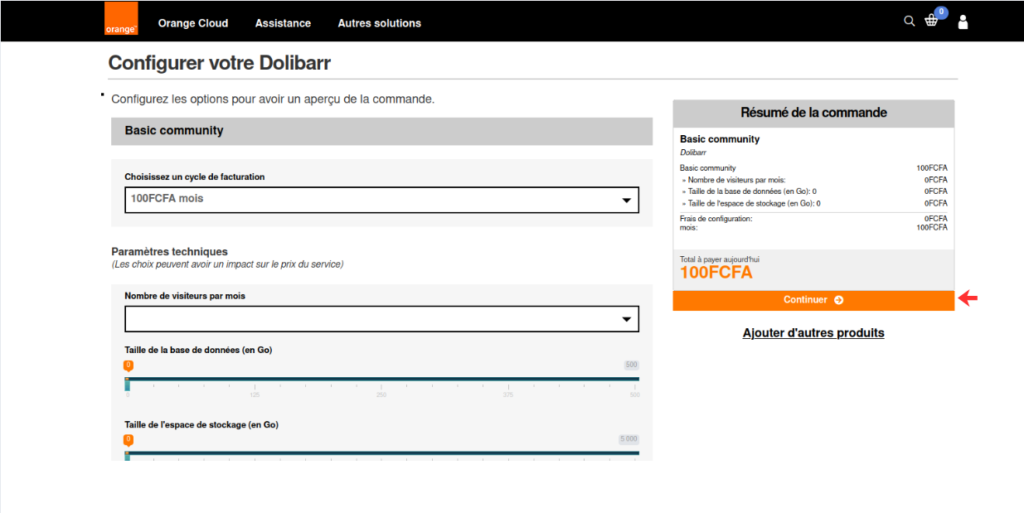Screen dimensions: 1024x513
Task: Open search with the magnifier icon
Action: pos(909,21)
